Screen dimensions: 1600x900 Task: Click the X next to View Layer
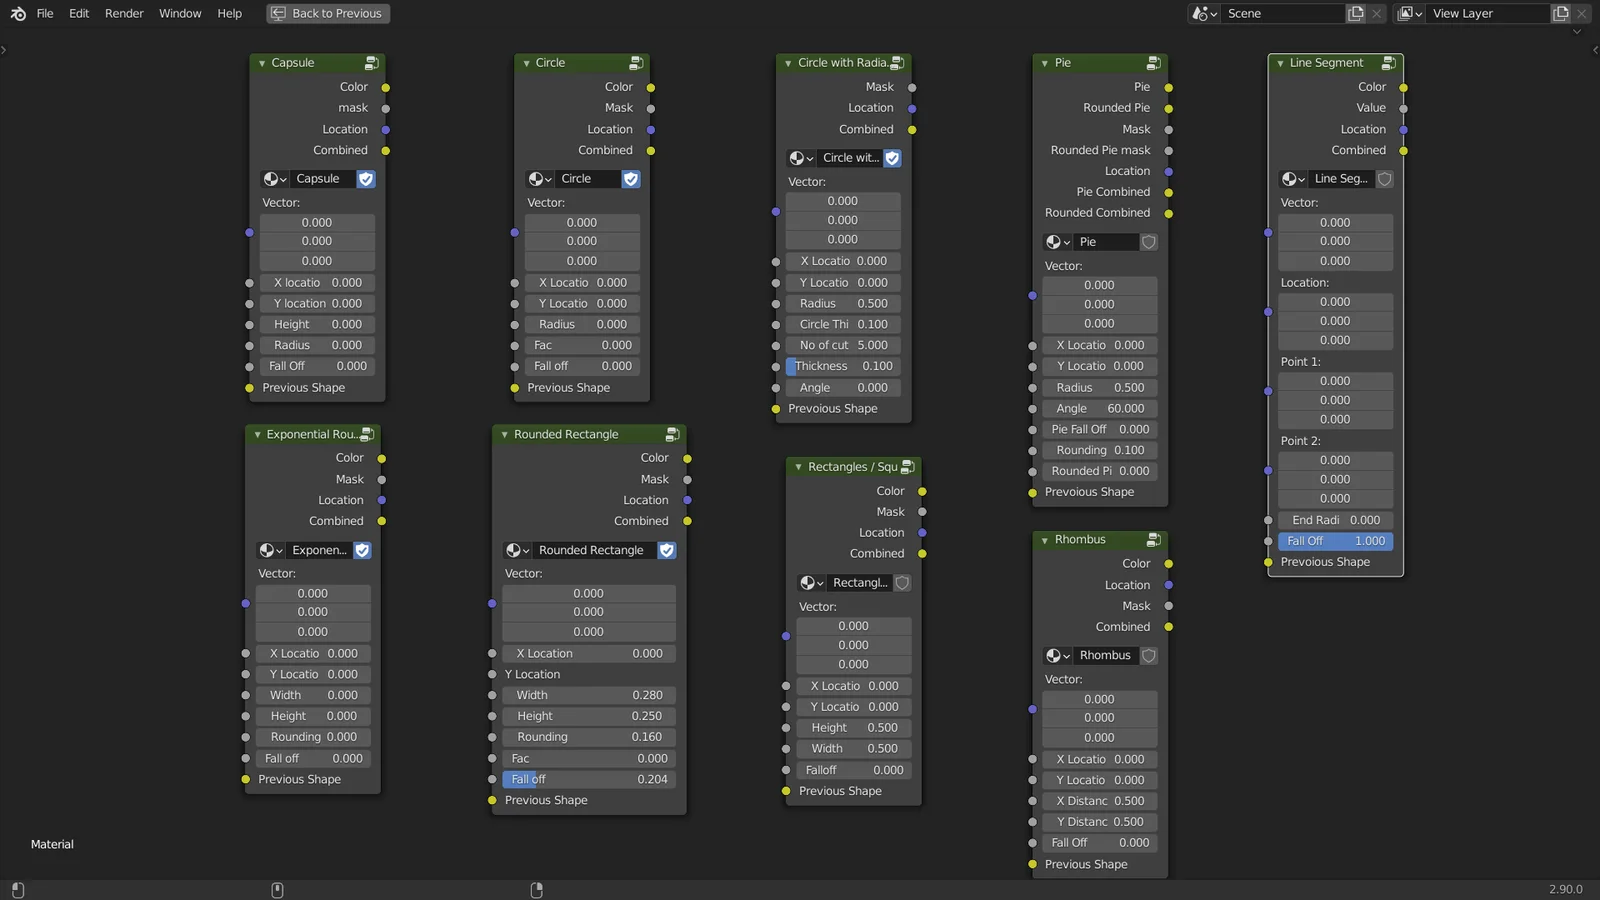coord(1583,13)
